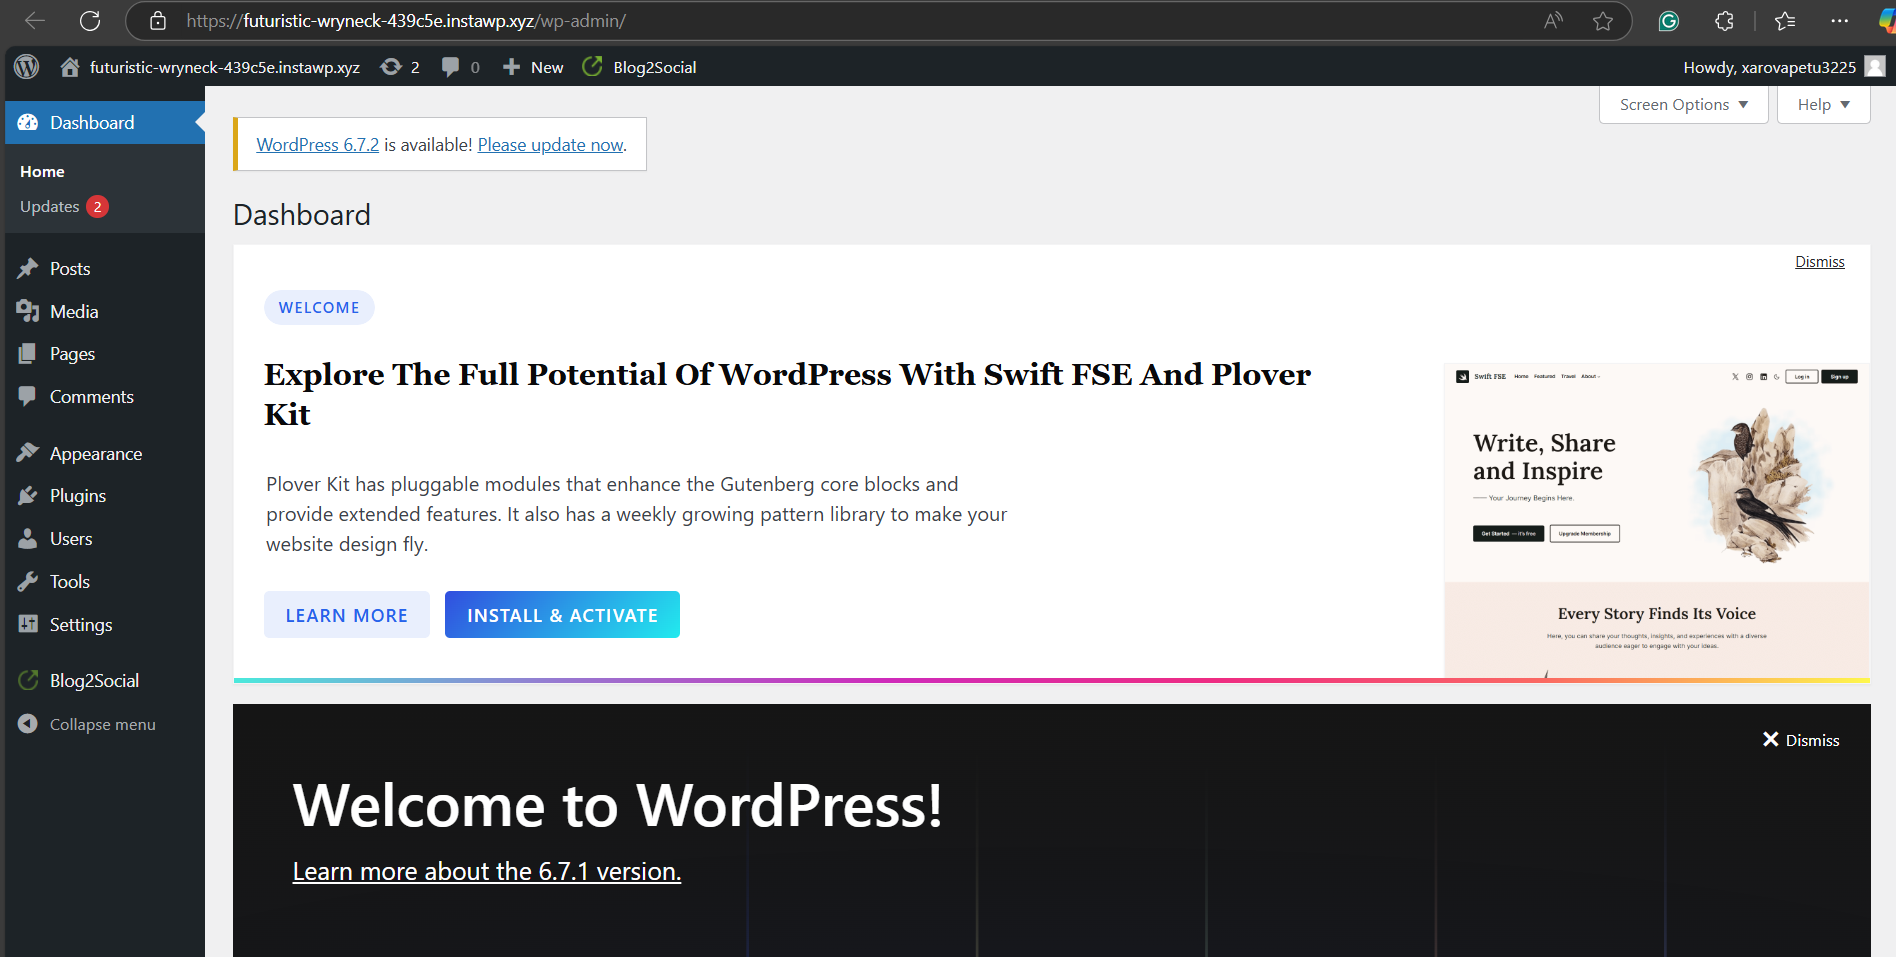The width and height of the screenshot is (1896, 957).
Task: Open the browser Extensions puzzle icon
Action: tap(1725, 21)
